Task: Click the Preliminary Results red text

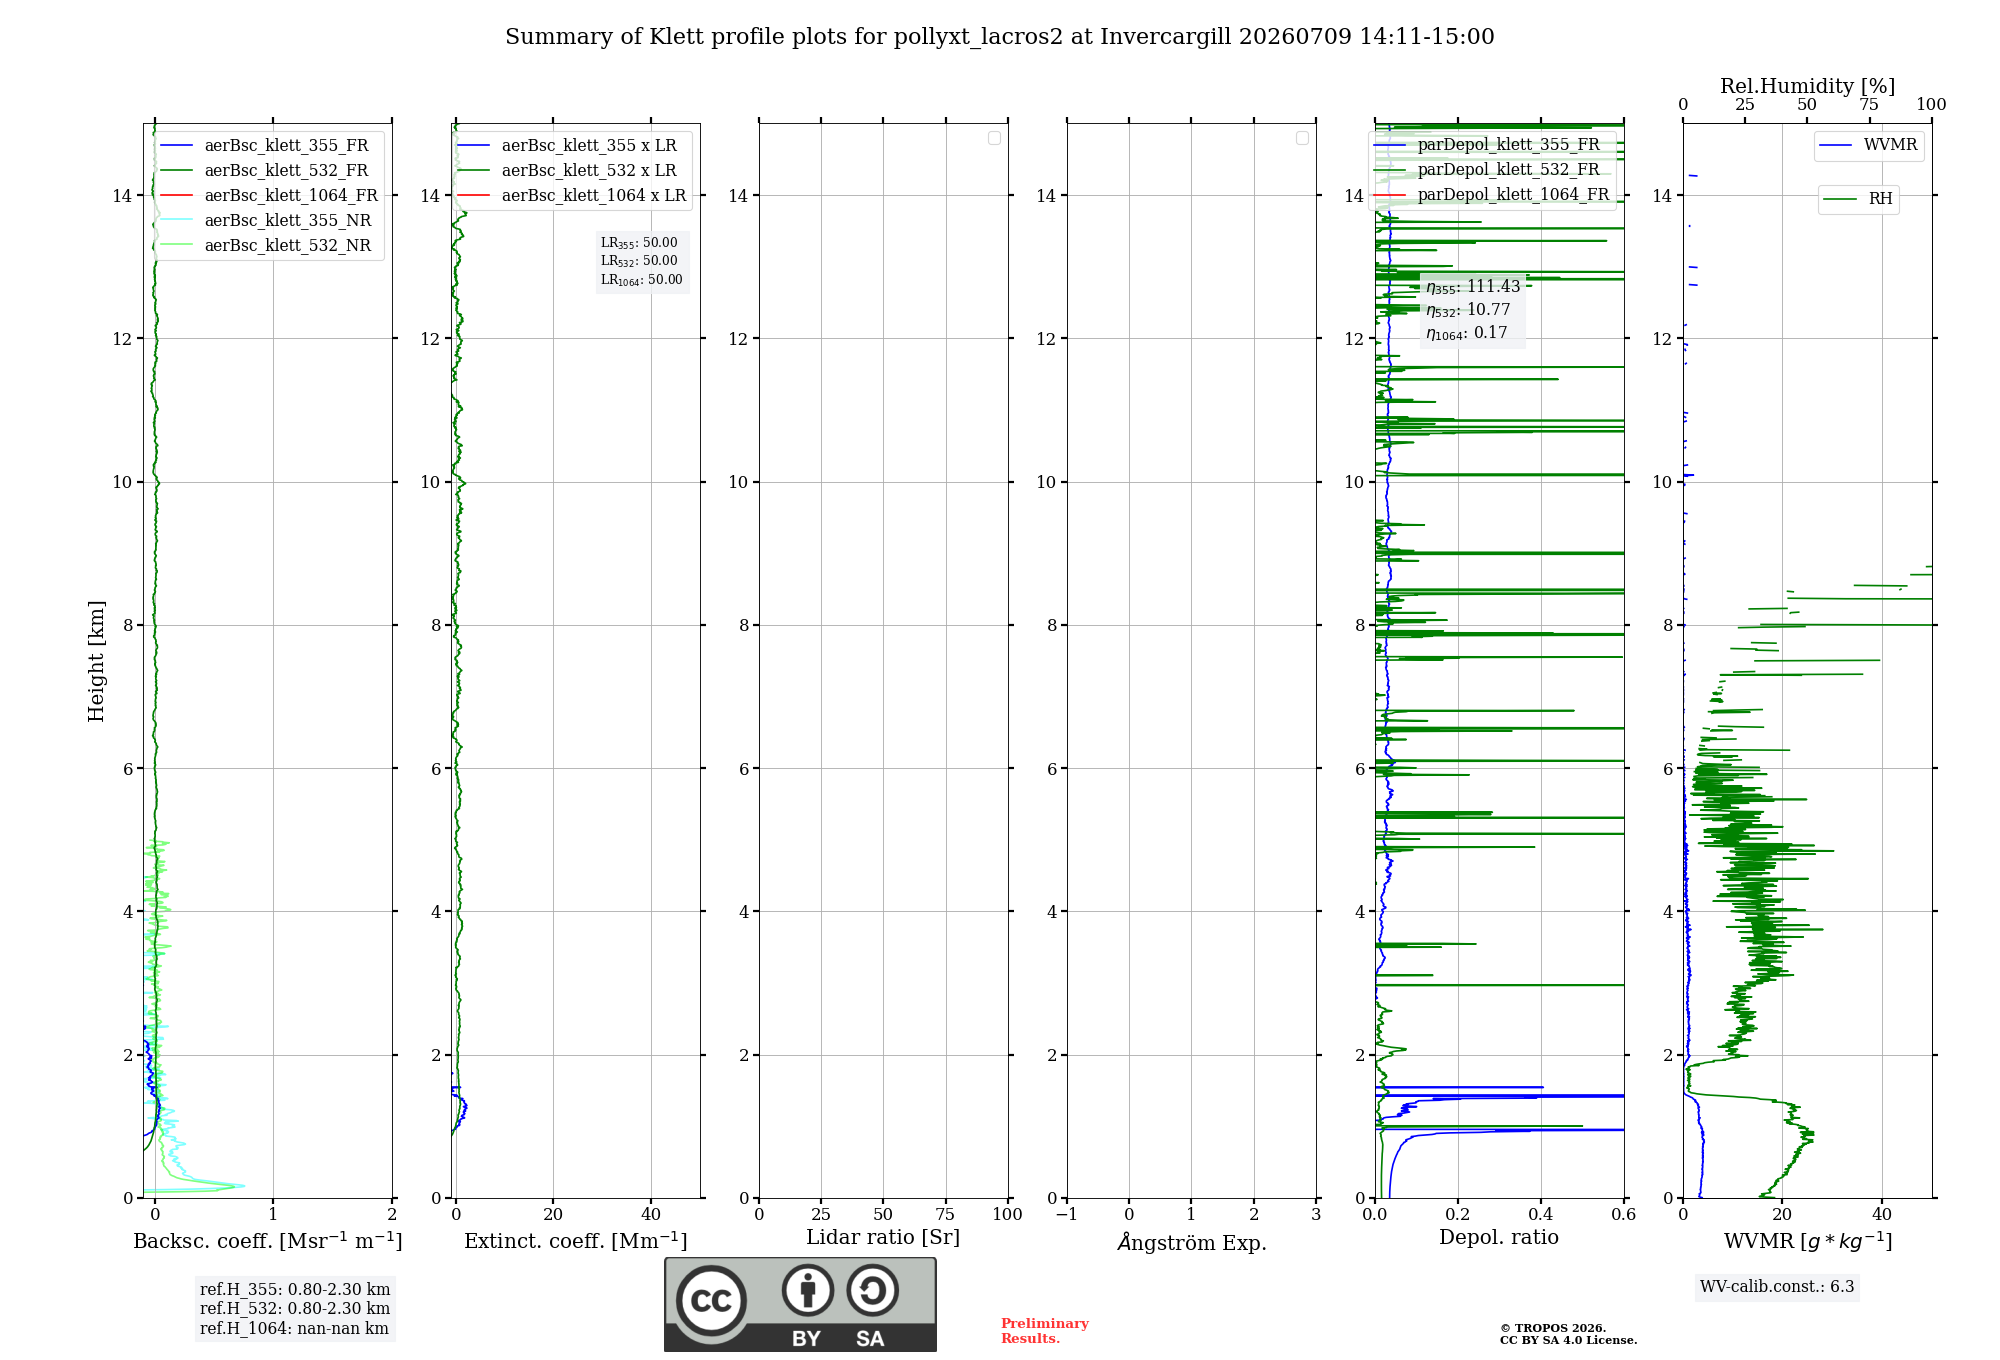Action: [1045, 1331]
